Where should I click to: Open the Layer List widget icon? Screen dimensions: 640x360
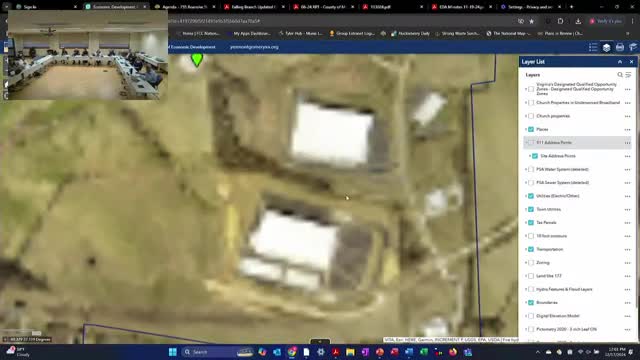pos(607,47)
